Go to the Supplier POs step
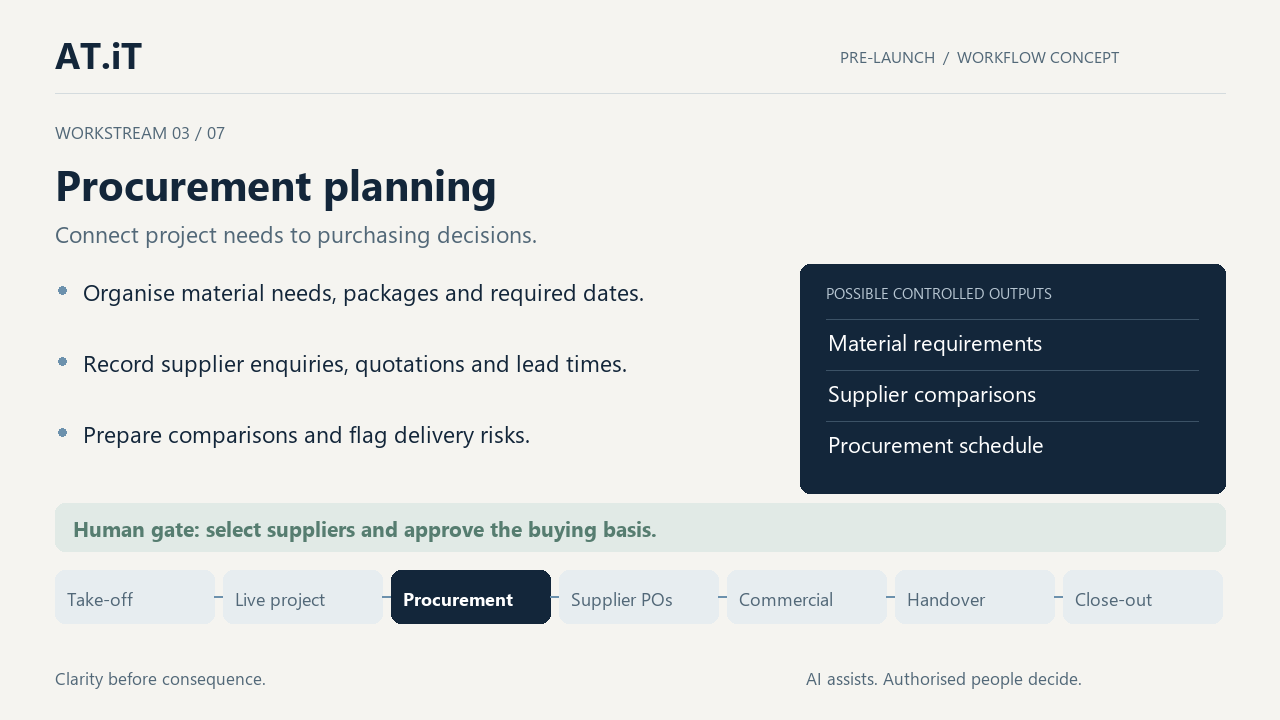 (x=639, y=597)
